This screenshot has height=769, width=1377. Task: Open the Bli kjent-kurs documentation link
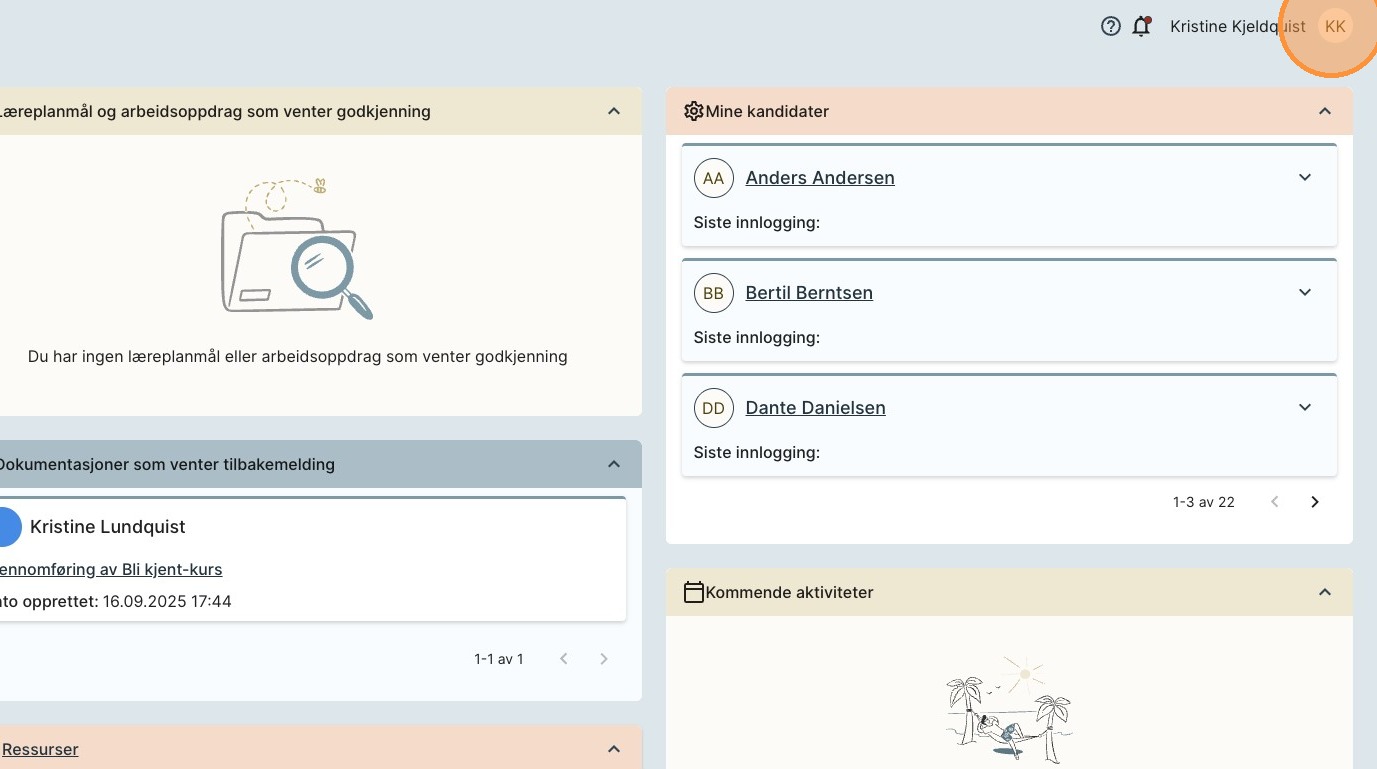pos(112,569)
